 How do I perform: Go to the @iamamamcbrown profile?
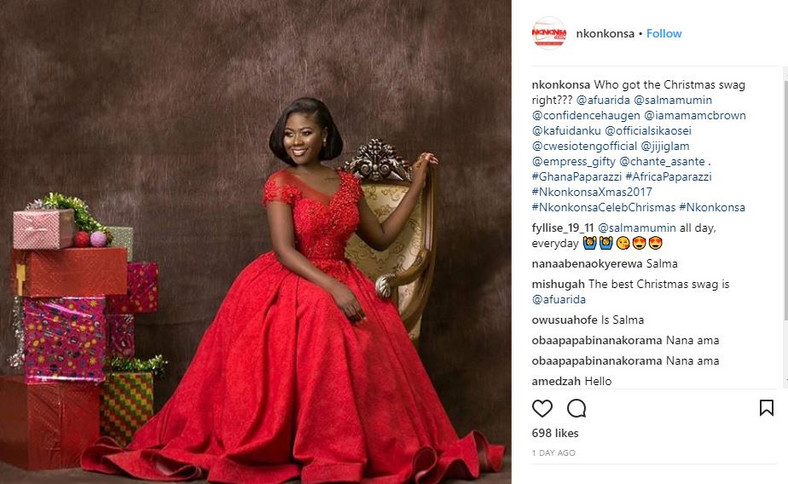tap(695, 116)
